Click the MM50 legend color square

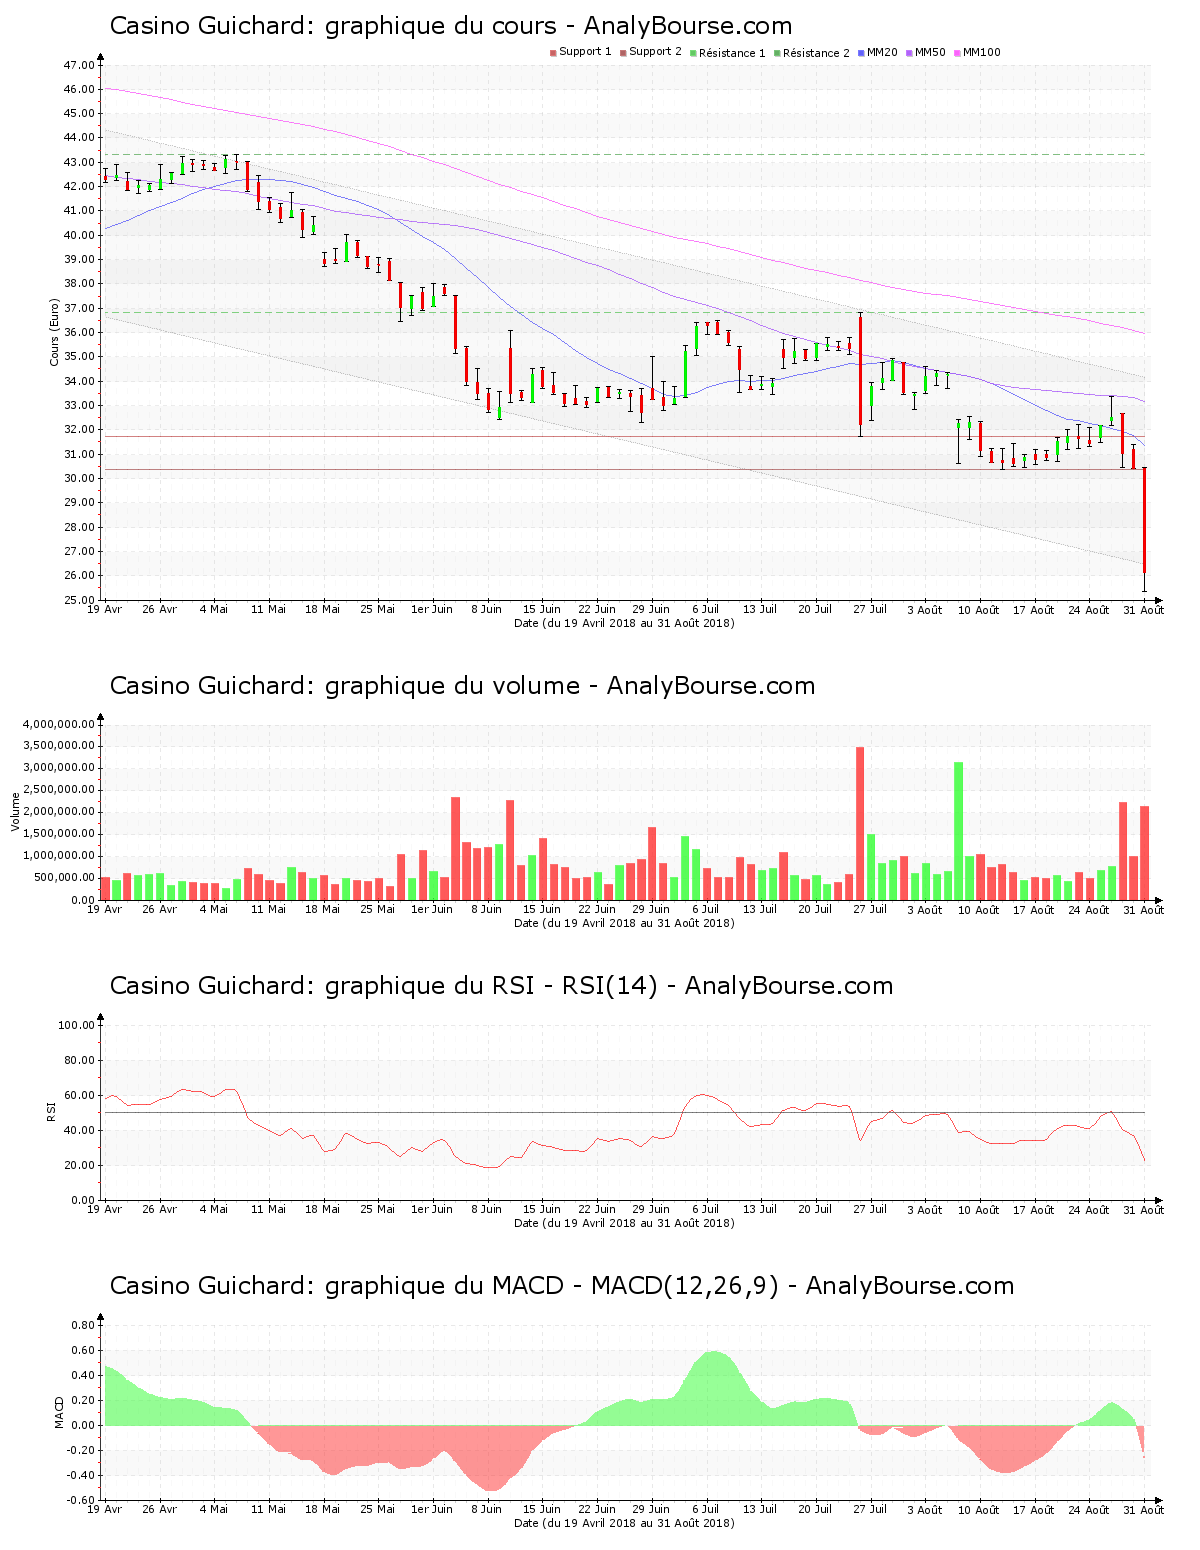[x=910, y=52]
